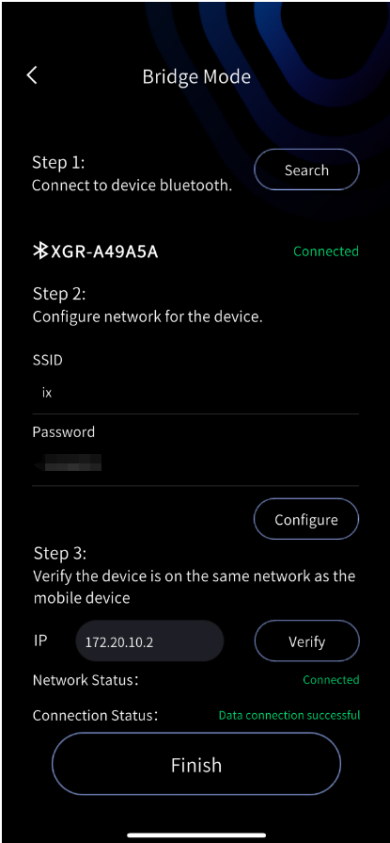Viewport: 390px width, 843px height.
Task: Click the home indicator bar at bottom
Action: coord(196,835)
